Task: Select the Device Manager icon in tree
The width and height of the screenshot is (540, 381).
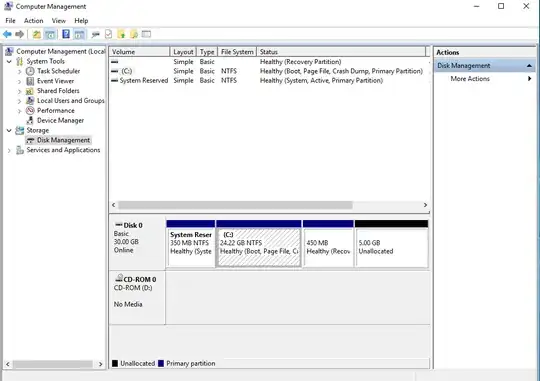Action: point(30,120)
